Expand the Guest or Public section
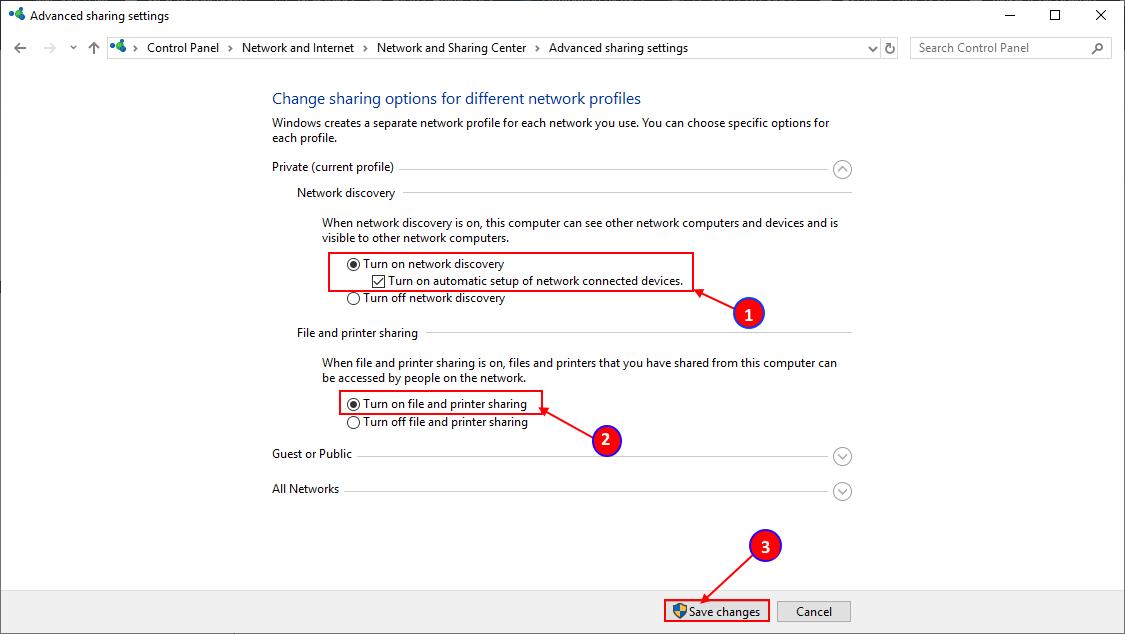 coord(842,457)
